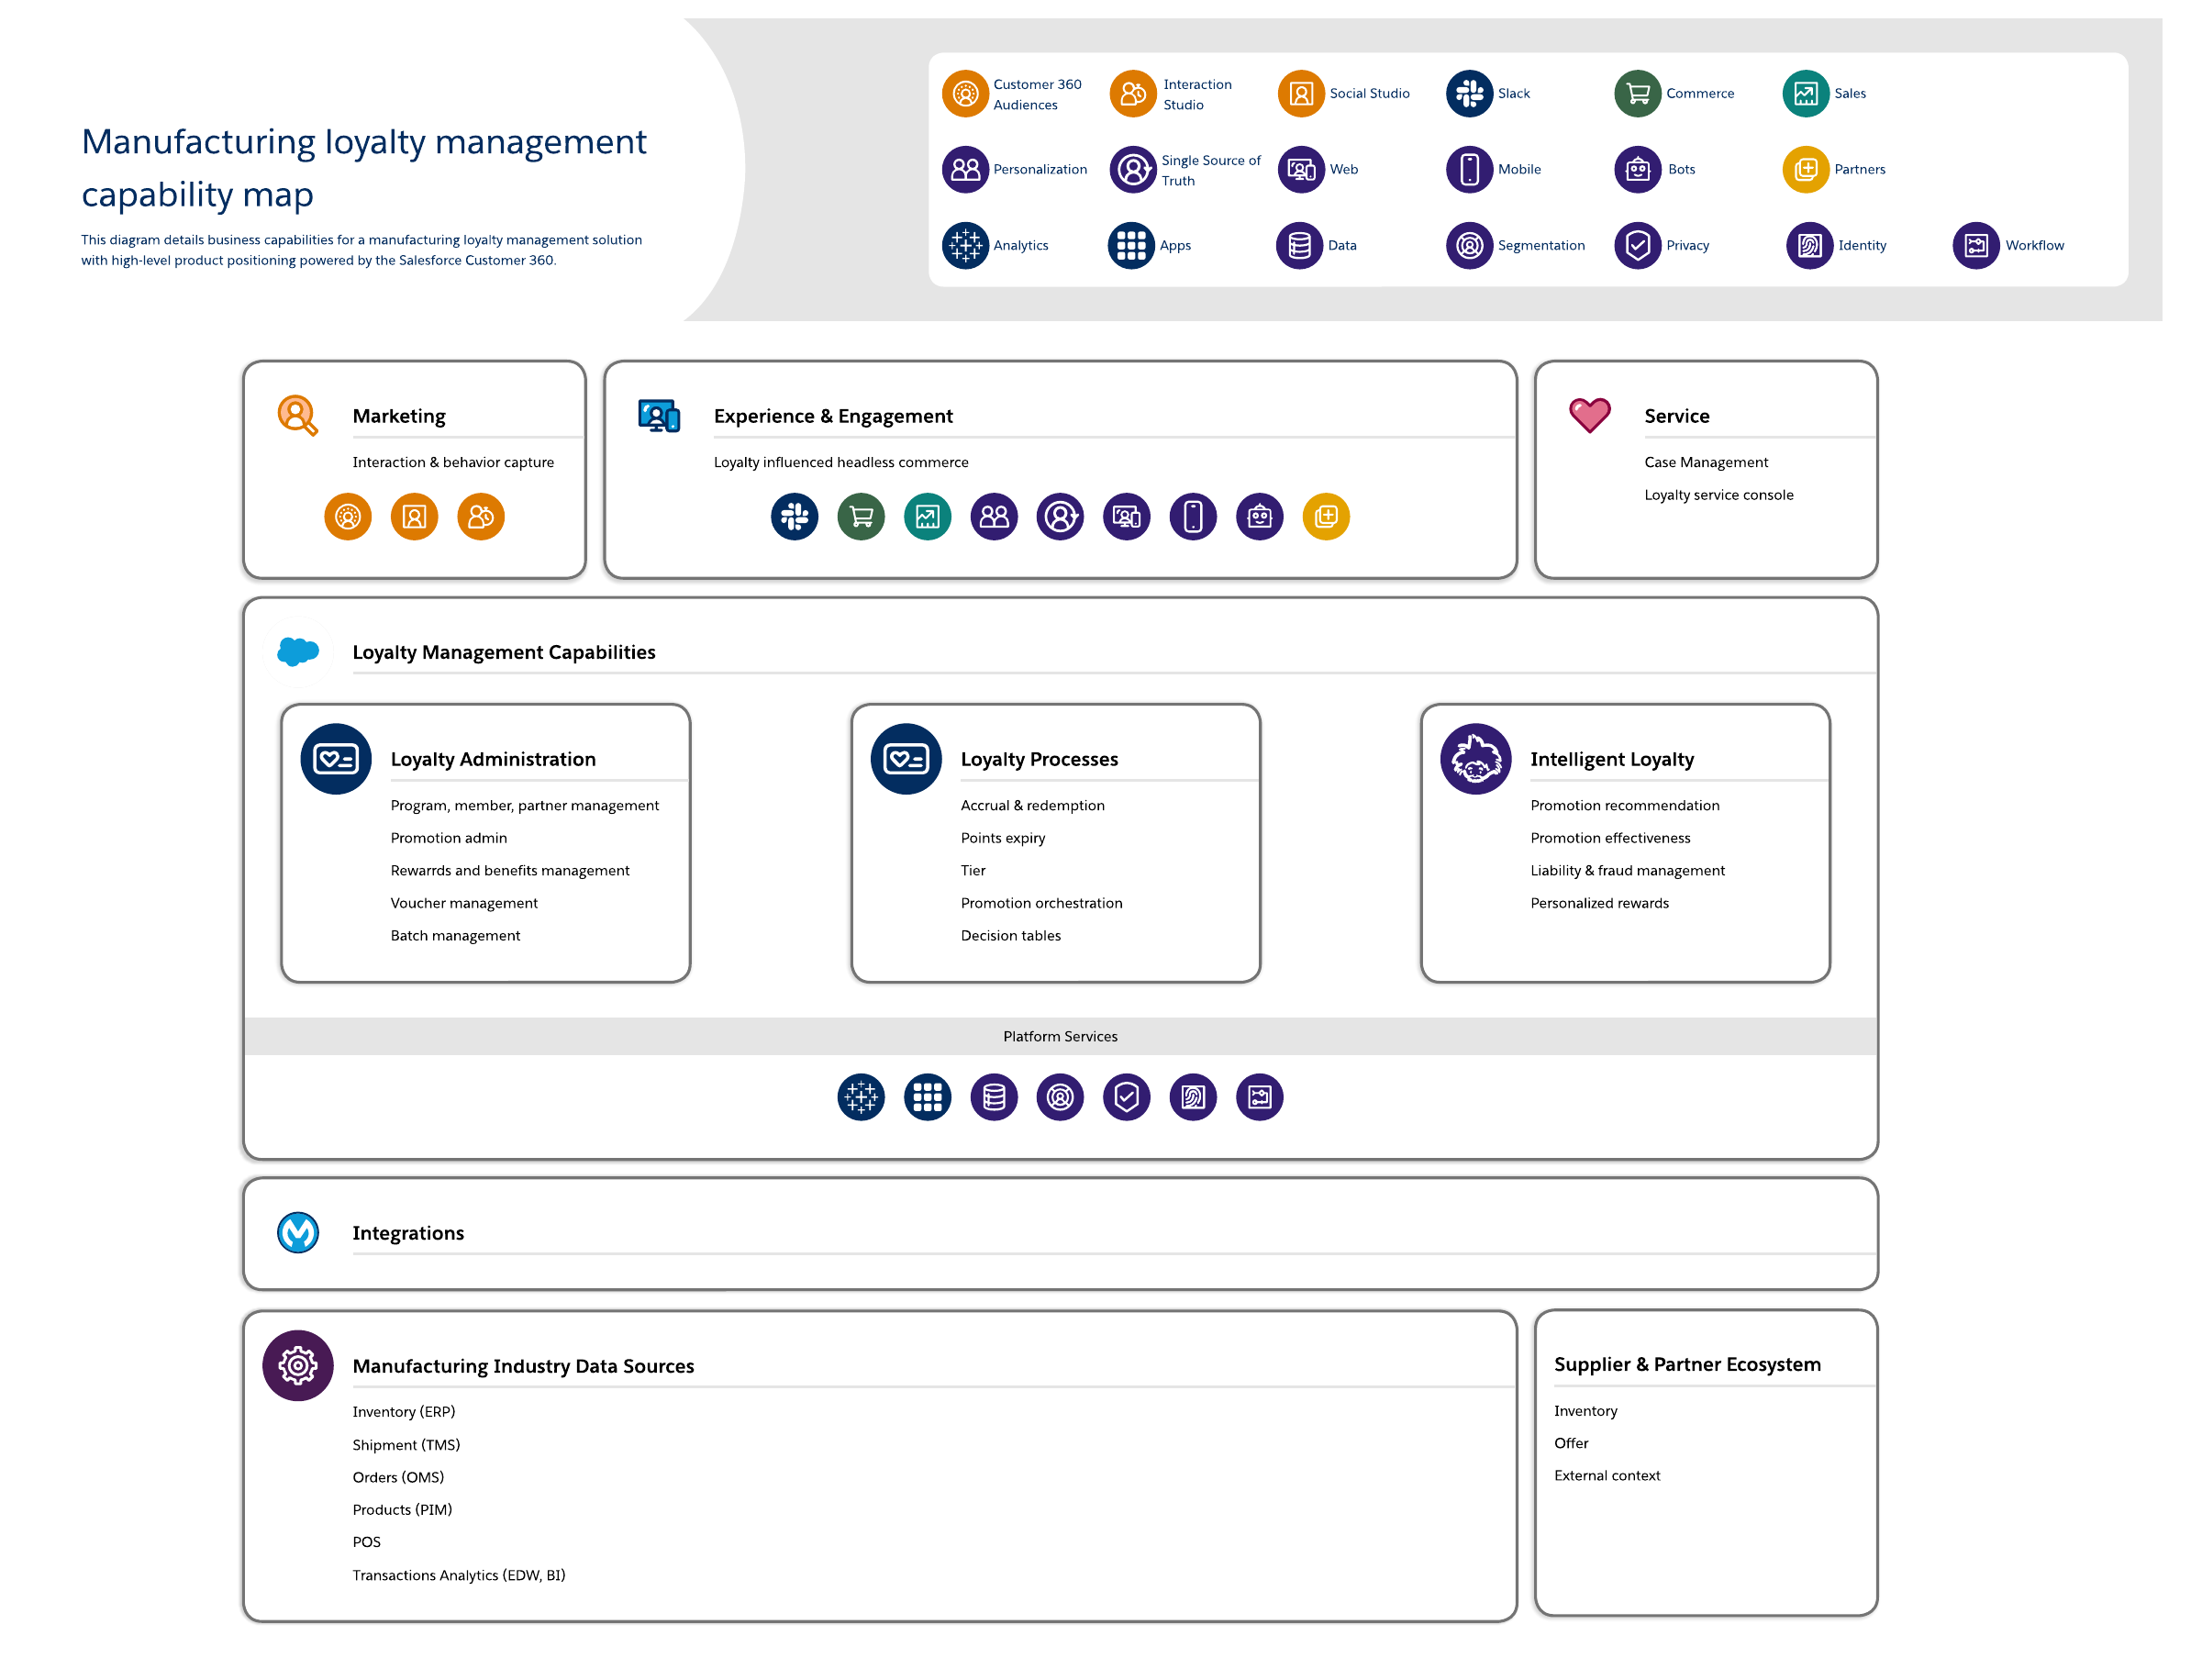The width and height of the screenshot is (2202, 1680).
Task: Click the Commerce cart icon in legend
Action: coord(1636,93)
